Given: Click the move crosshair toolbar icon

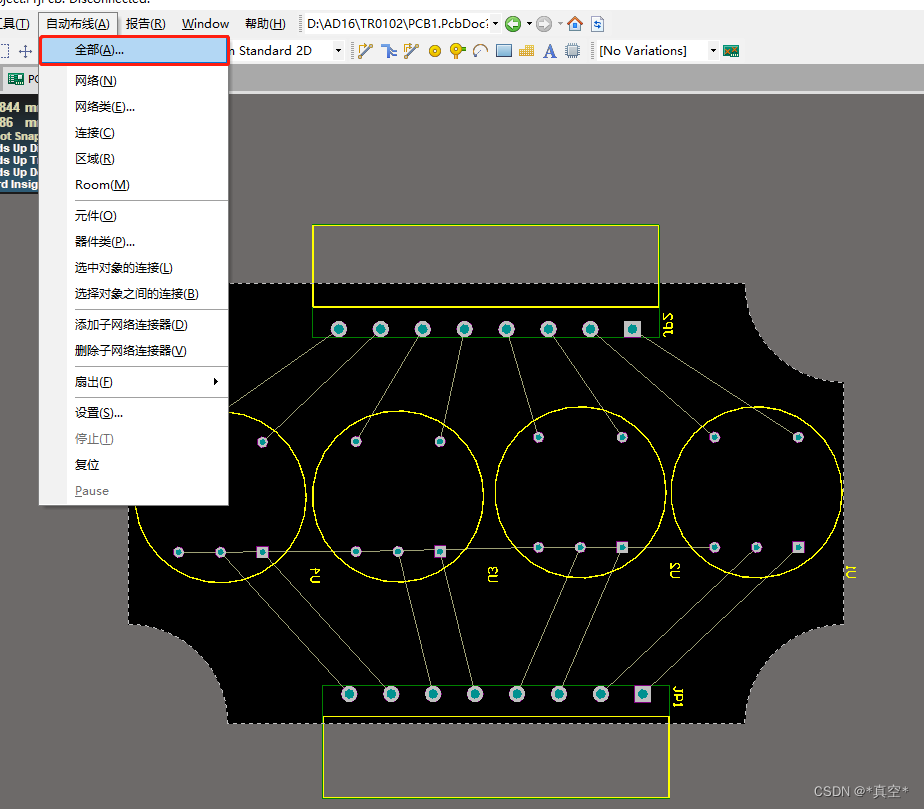Looking at the screenshot, I should tap(25, 51).
